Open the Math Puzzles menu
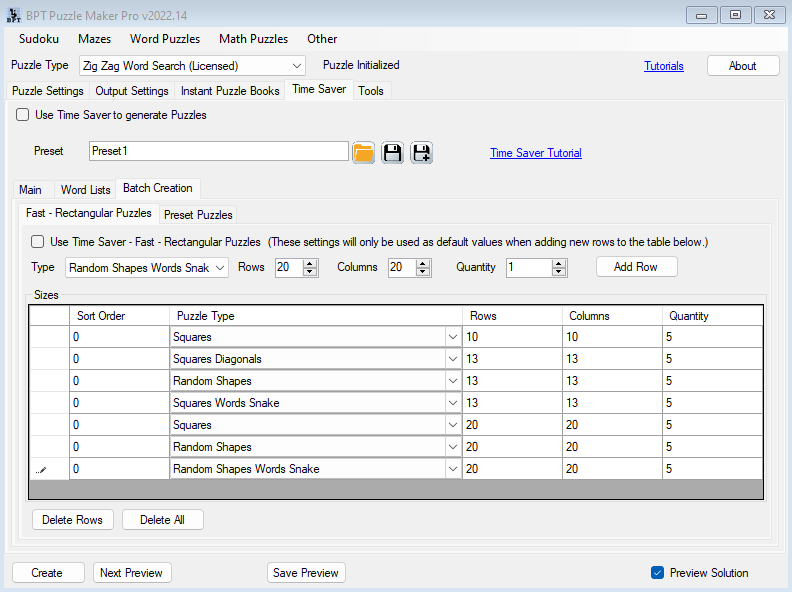Viewport: 792px width, 592px height. tap(254, 39)
